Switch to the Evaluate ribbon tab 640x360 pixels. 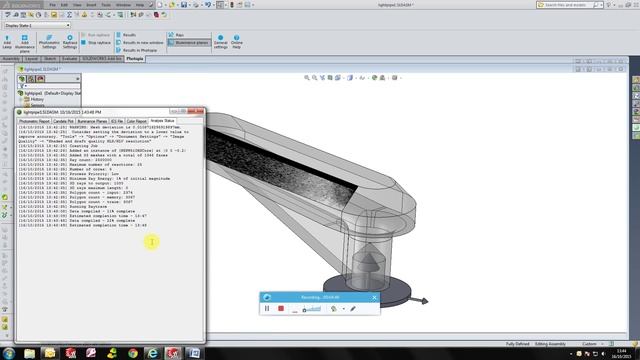click(69, 59)
